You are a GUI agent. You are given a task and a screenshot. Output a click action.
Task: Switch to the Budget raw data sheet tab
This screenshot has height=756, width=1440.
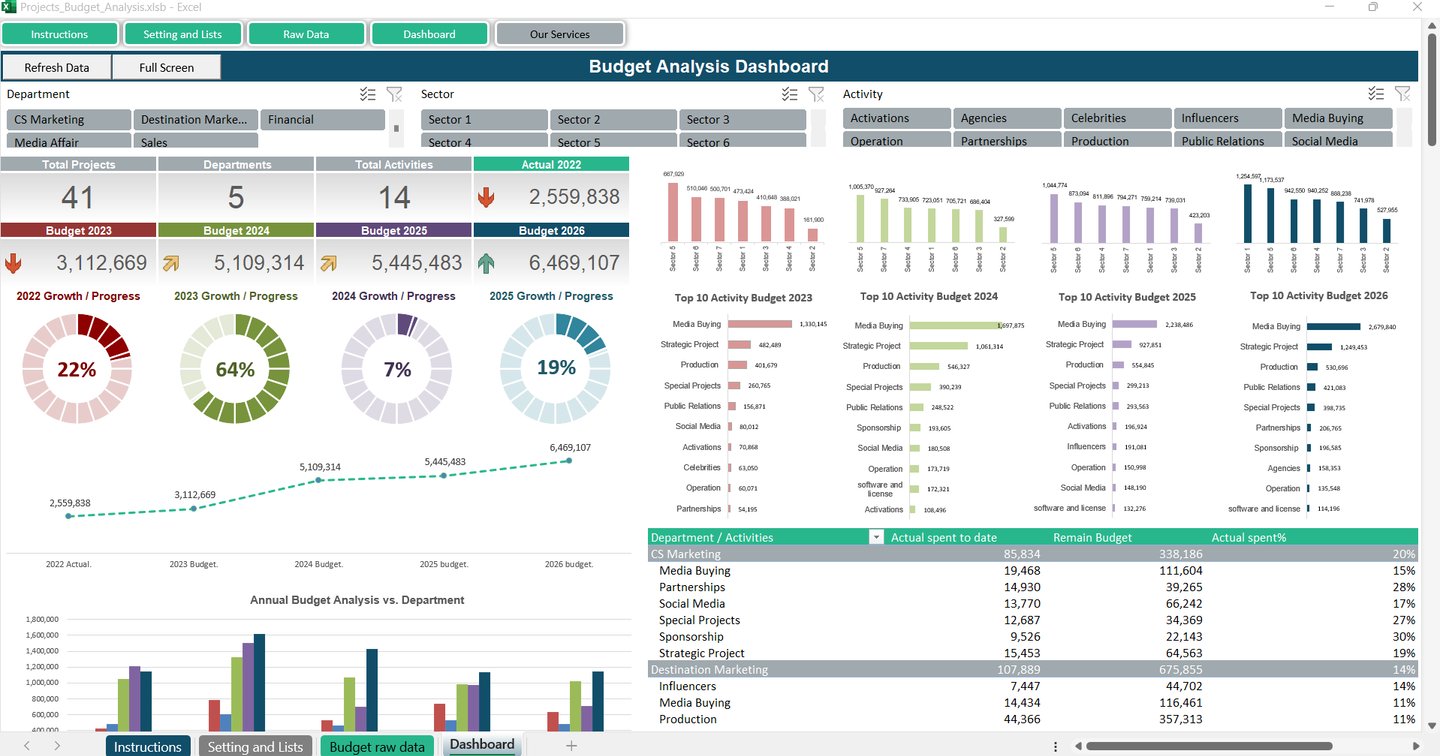[377, 745]
